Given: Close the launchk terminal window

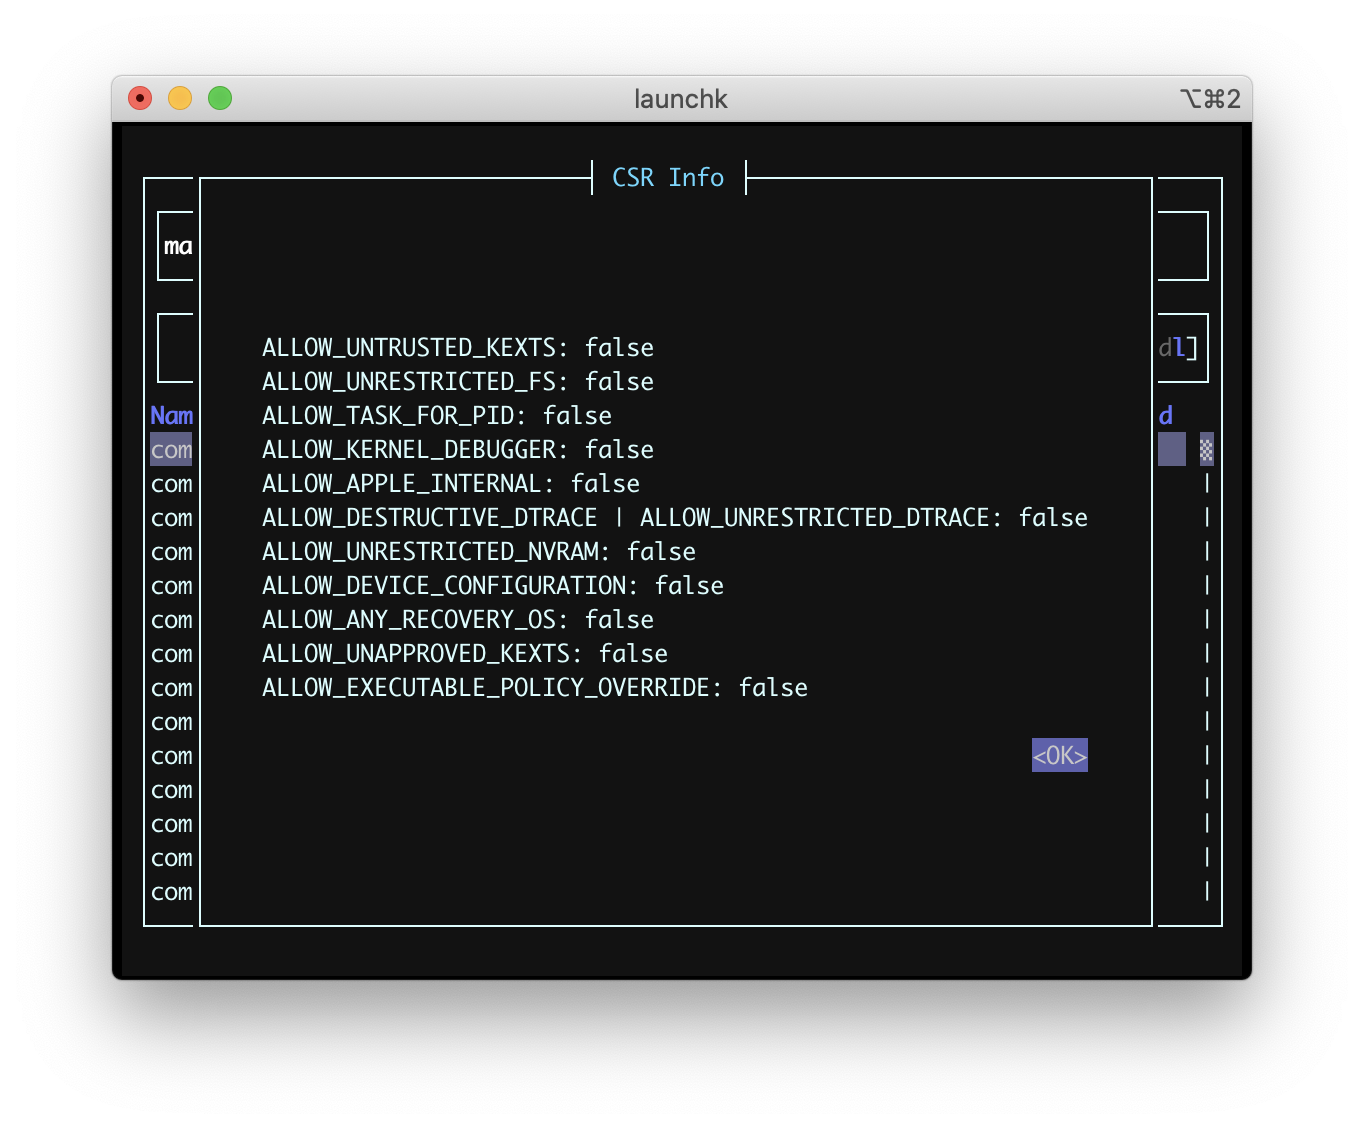Looking at the screenshot, I should coord(140,98).
